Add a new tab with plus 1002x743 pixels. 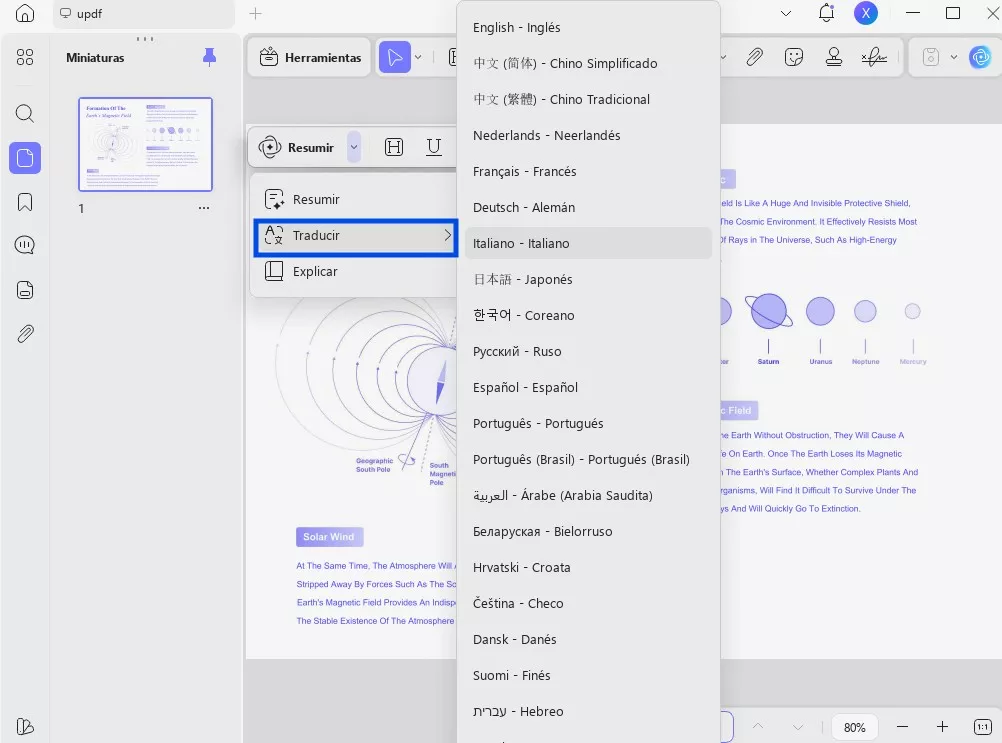tap(256, 13)
